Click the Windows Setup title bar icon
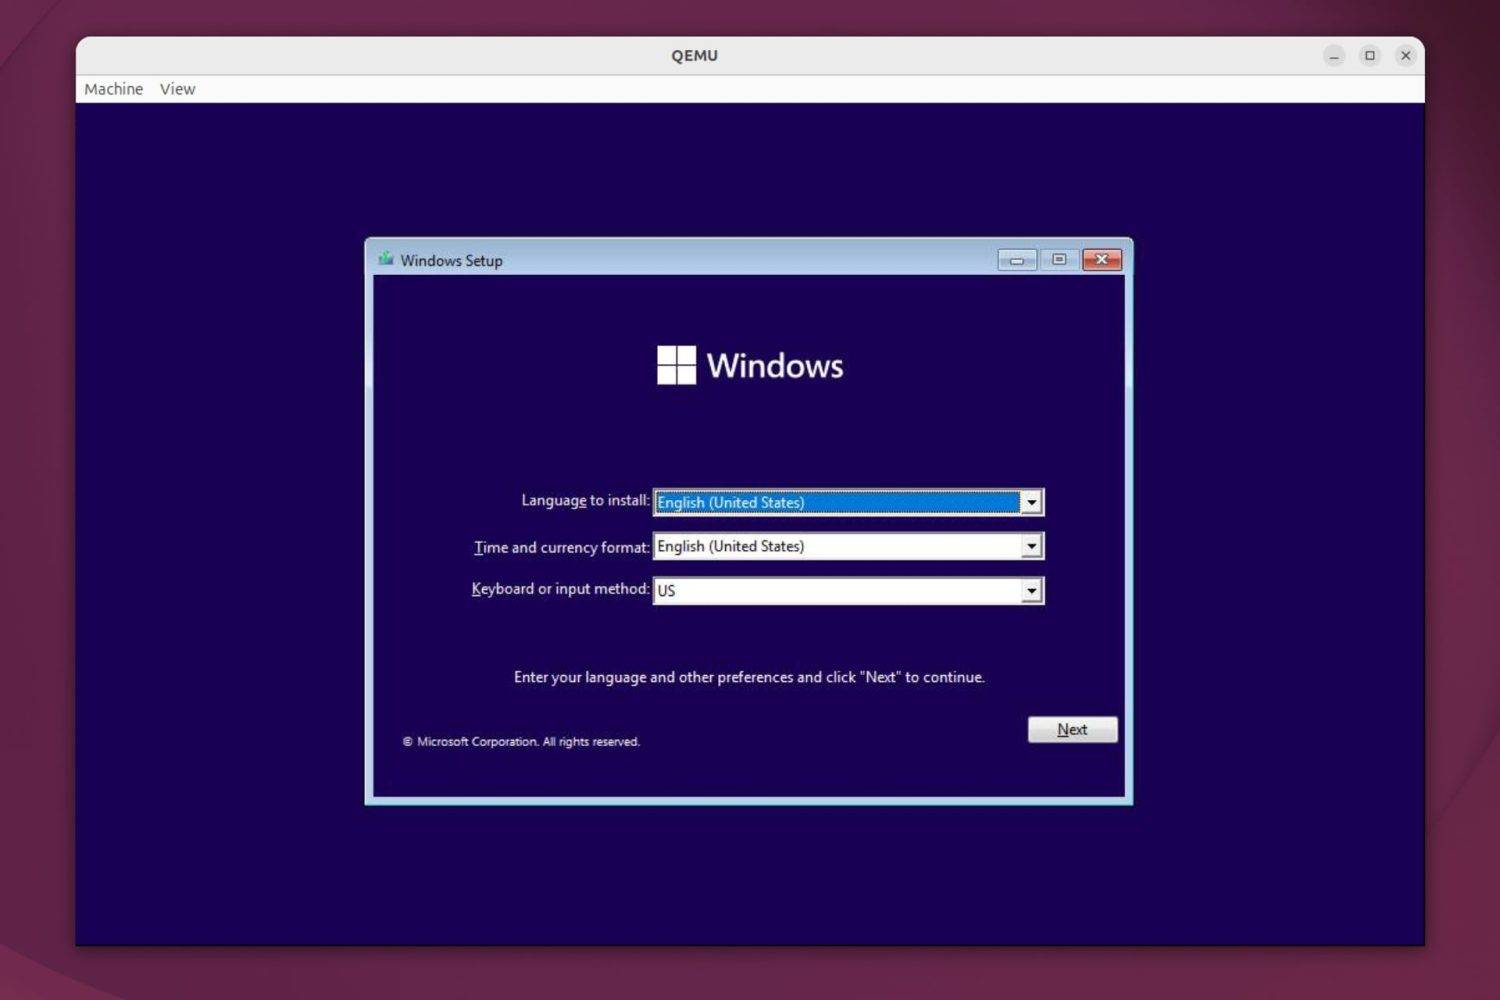The image size is (1500, 1000). [x=386, y=259]
